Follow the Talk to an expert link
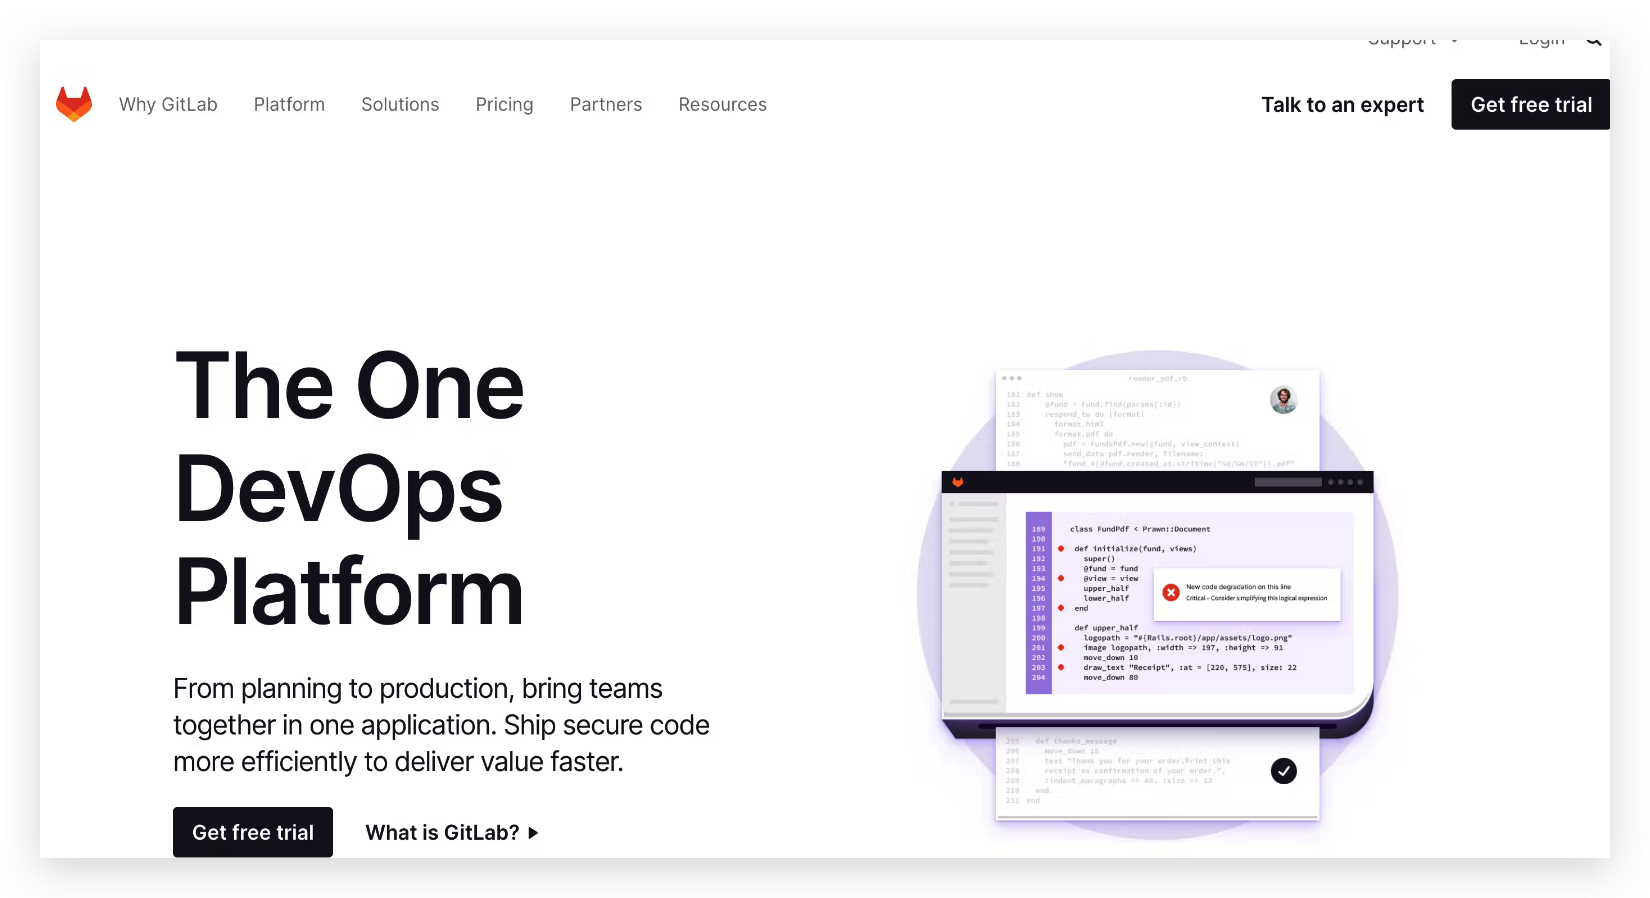This screenshot has height=898, width=1650. pos(1342,105)
